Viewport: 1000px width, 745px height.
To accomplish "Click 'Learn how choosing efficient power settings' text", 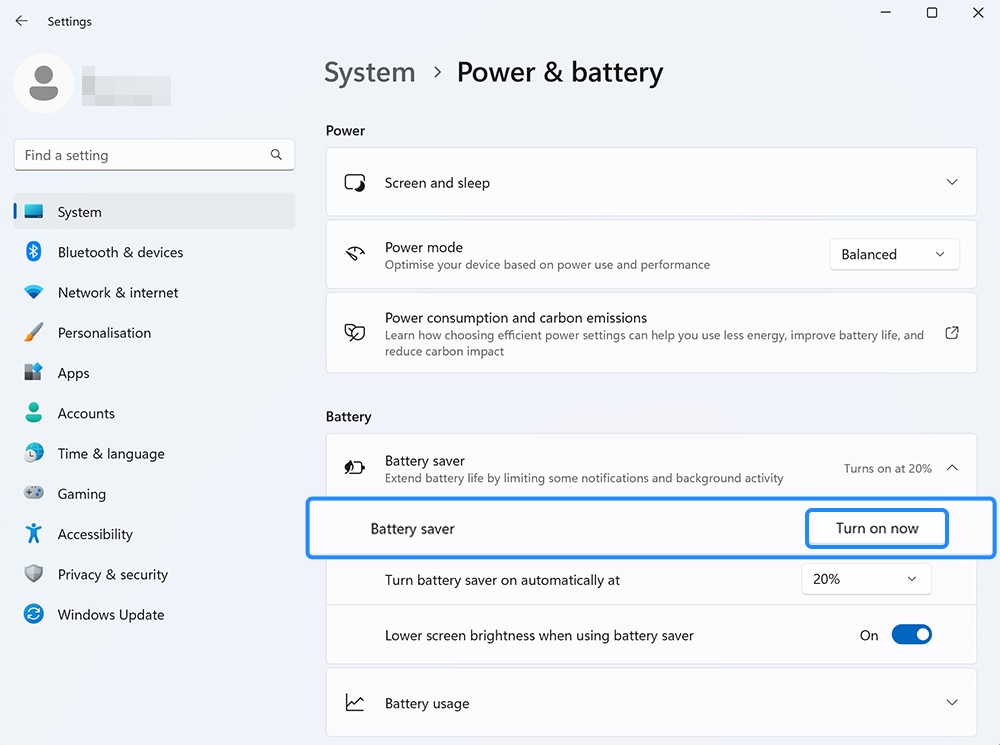I will 654,343.
